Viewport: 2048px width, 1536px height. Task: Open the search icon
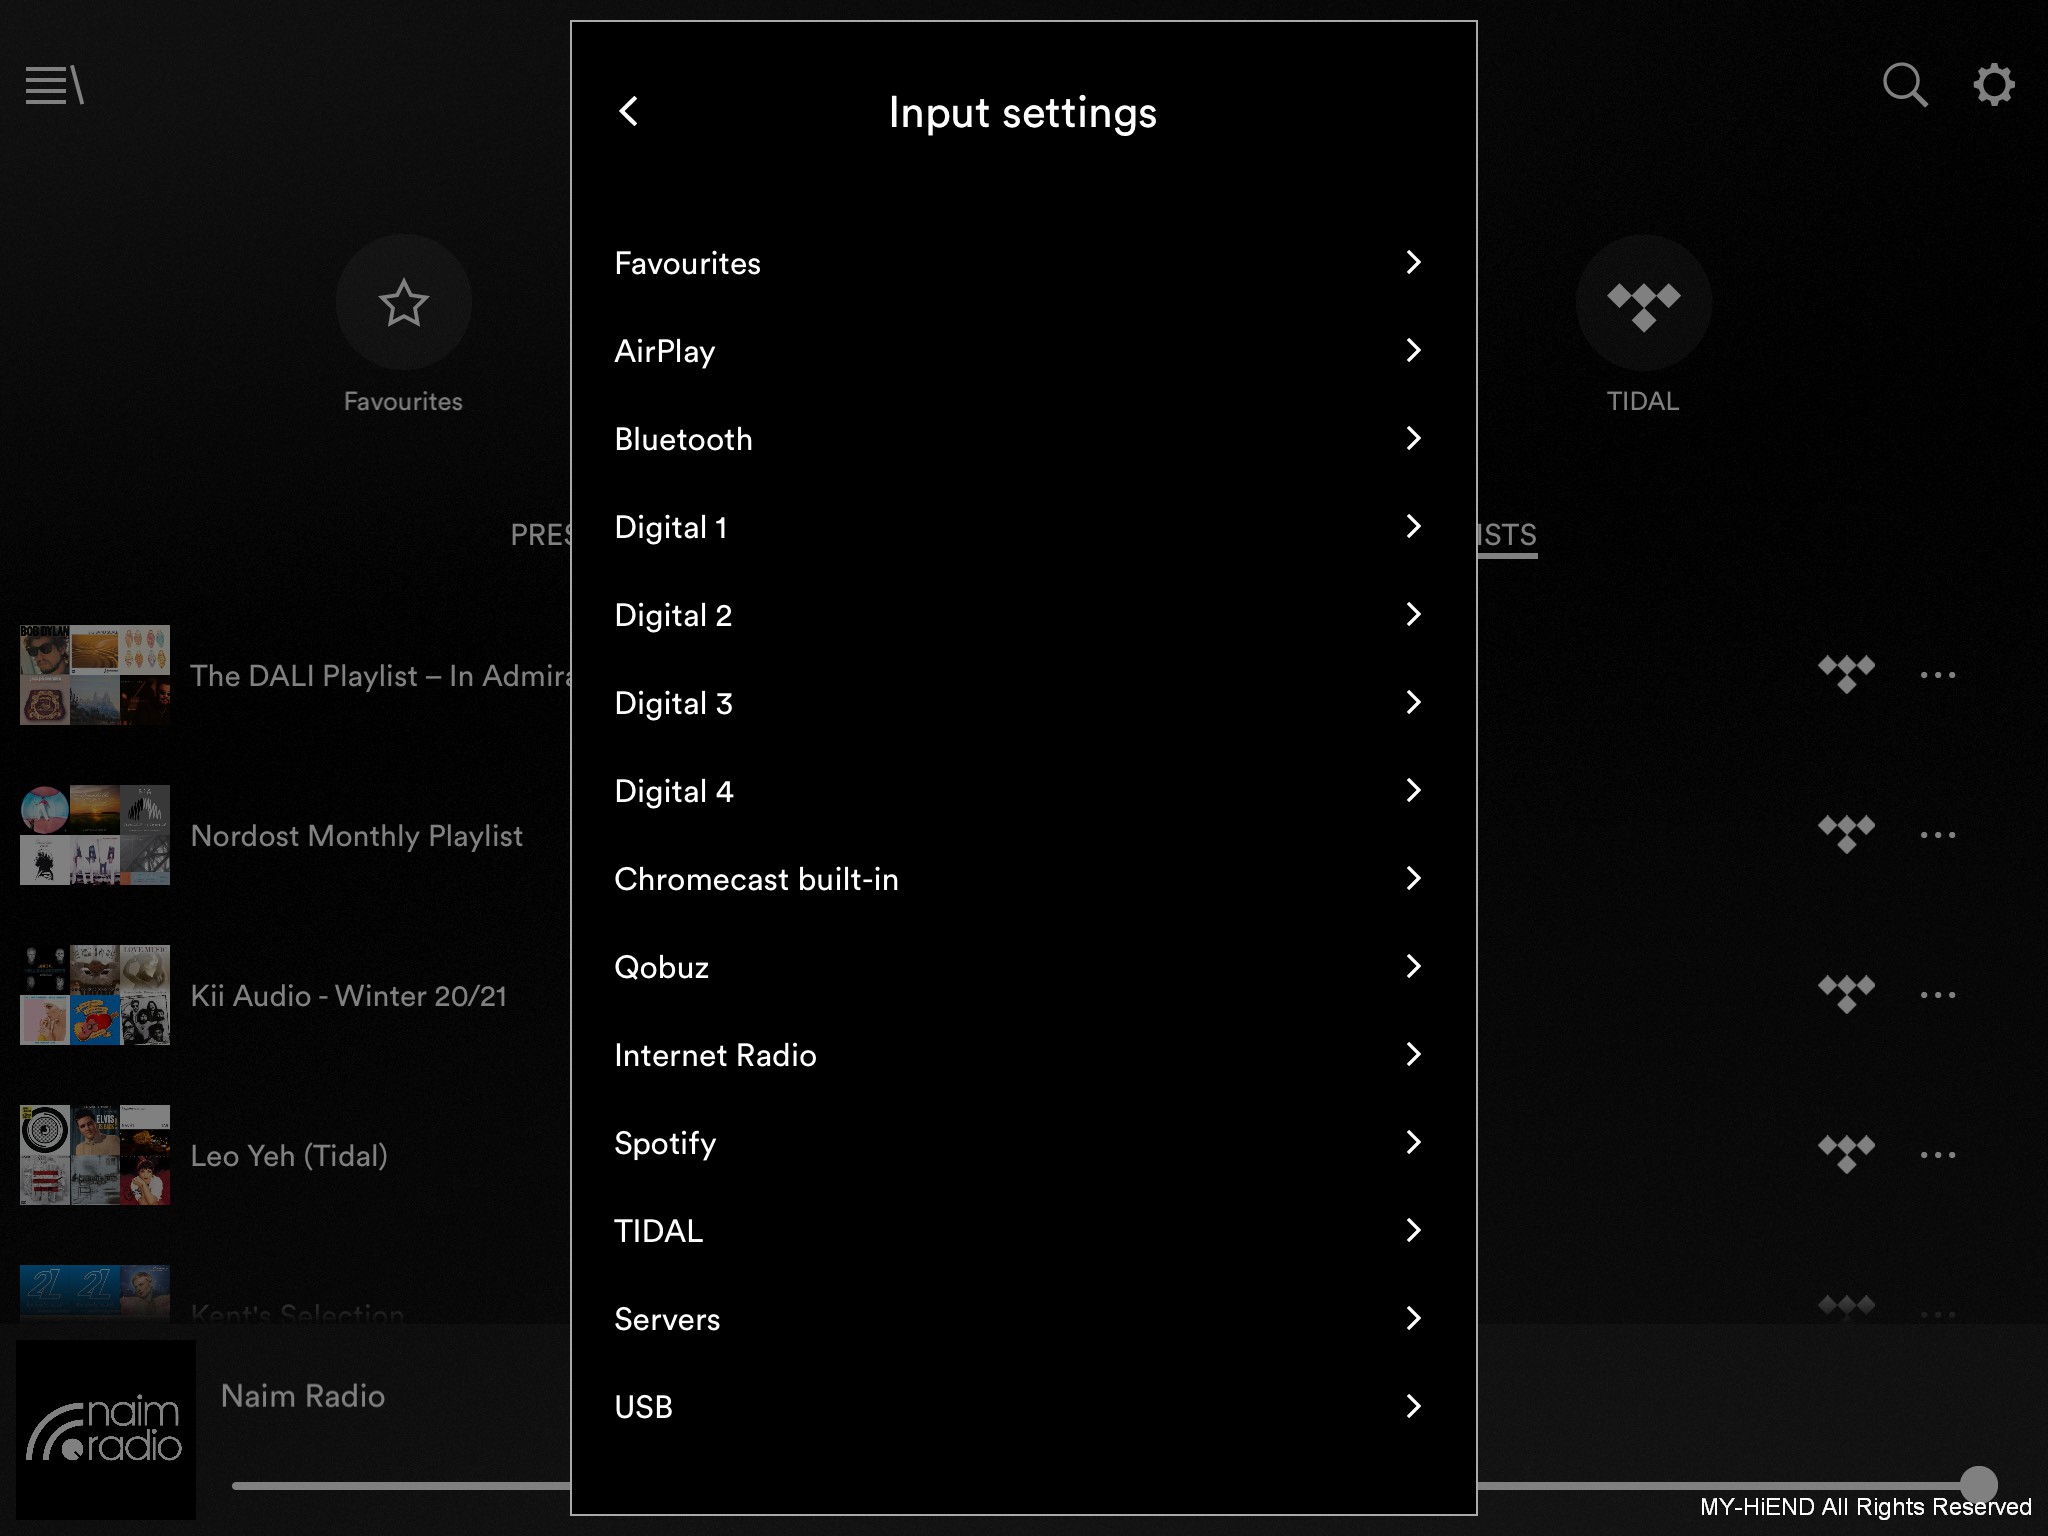click(1905, 85)
